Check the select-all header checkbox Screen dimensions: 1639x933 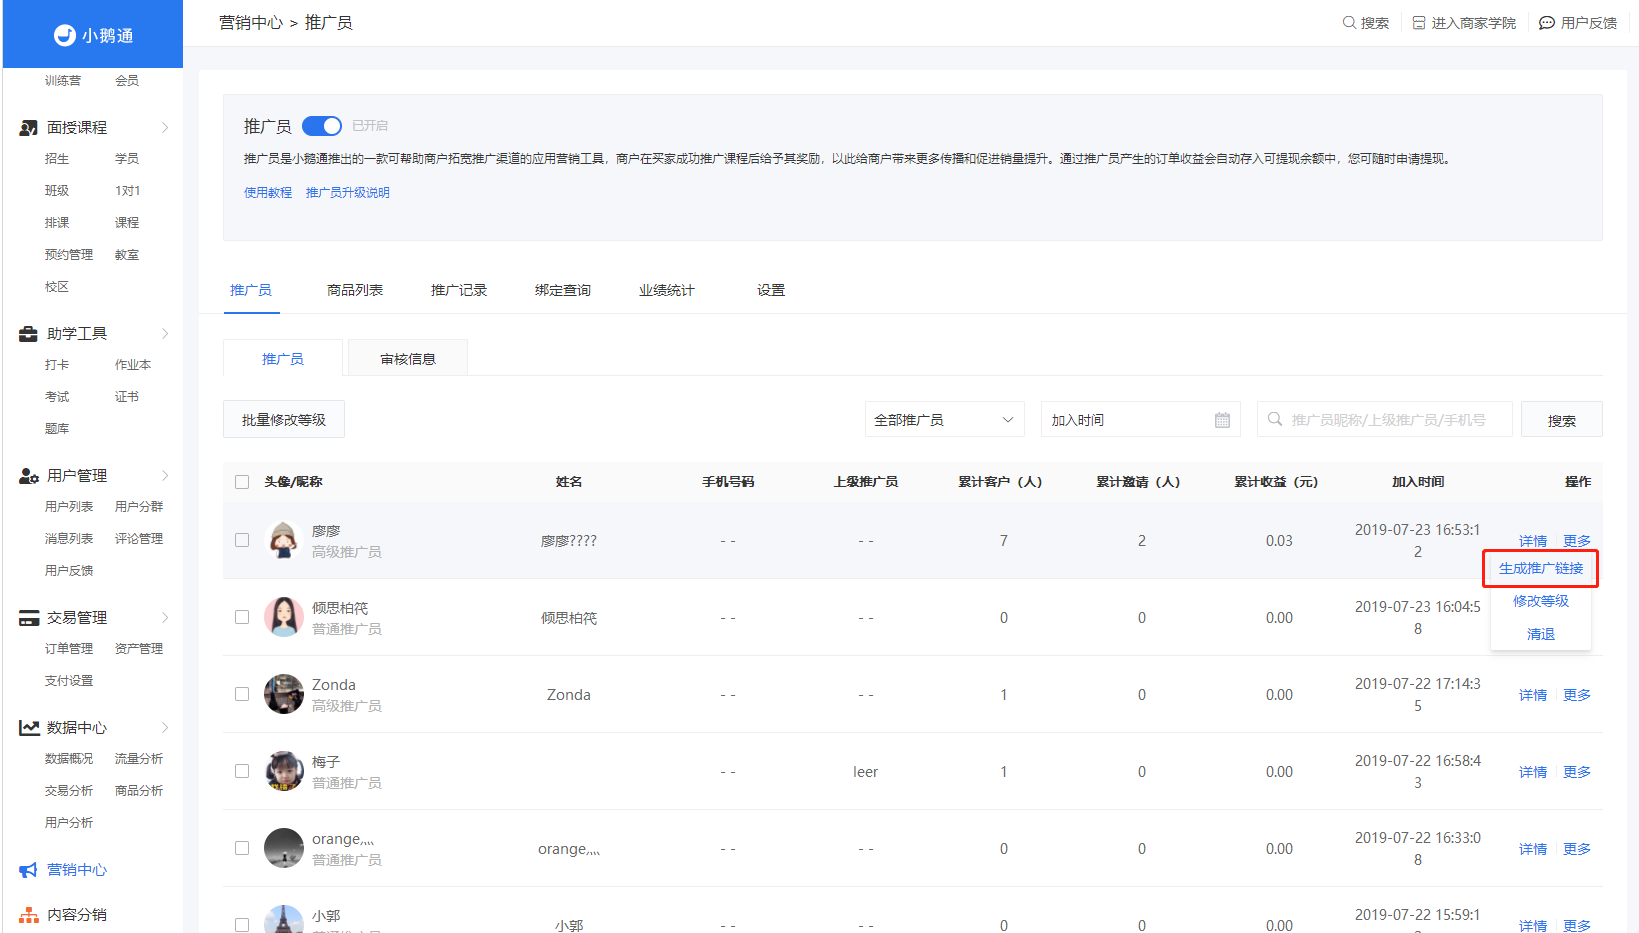pos(242,482)
